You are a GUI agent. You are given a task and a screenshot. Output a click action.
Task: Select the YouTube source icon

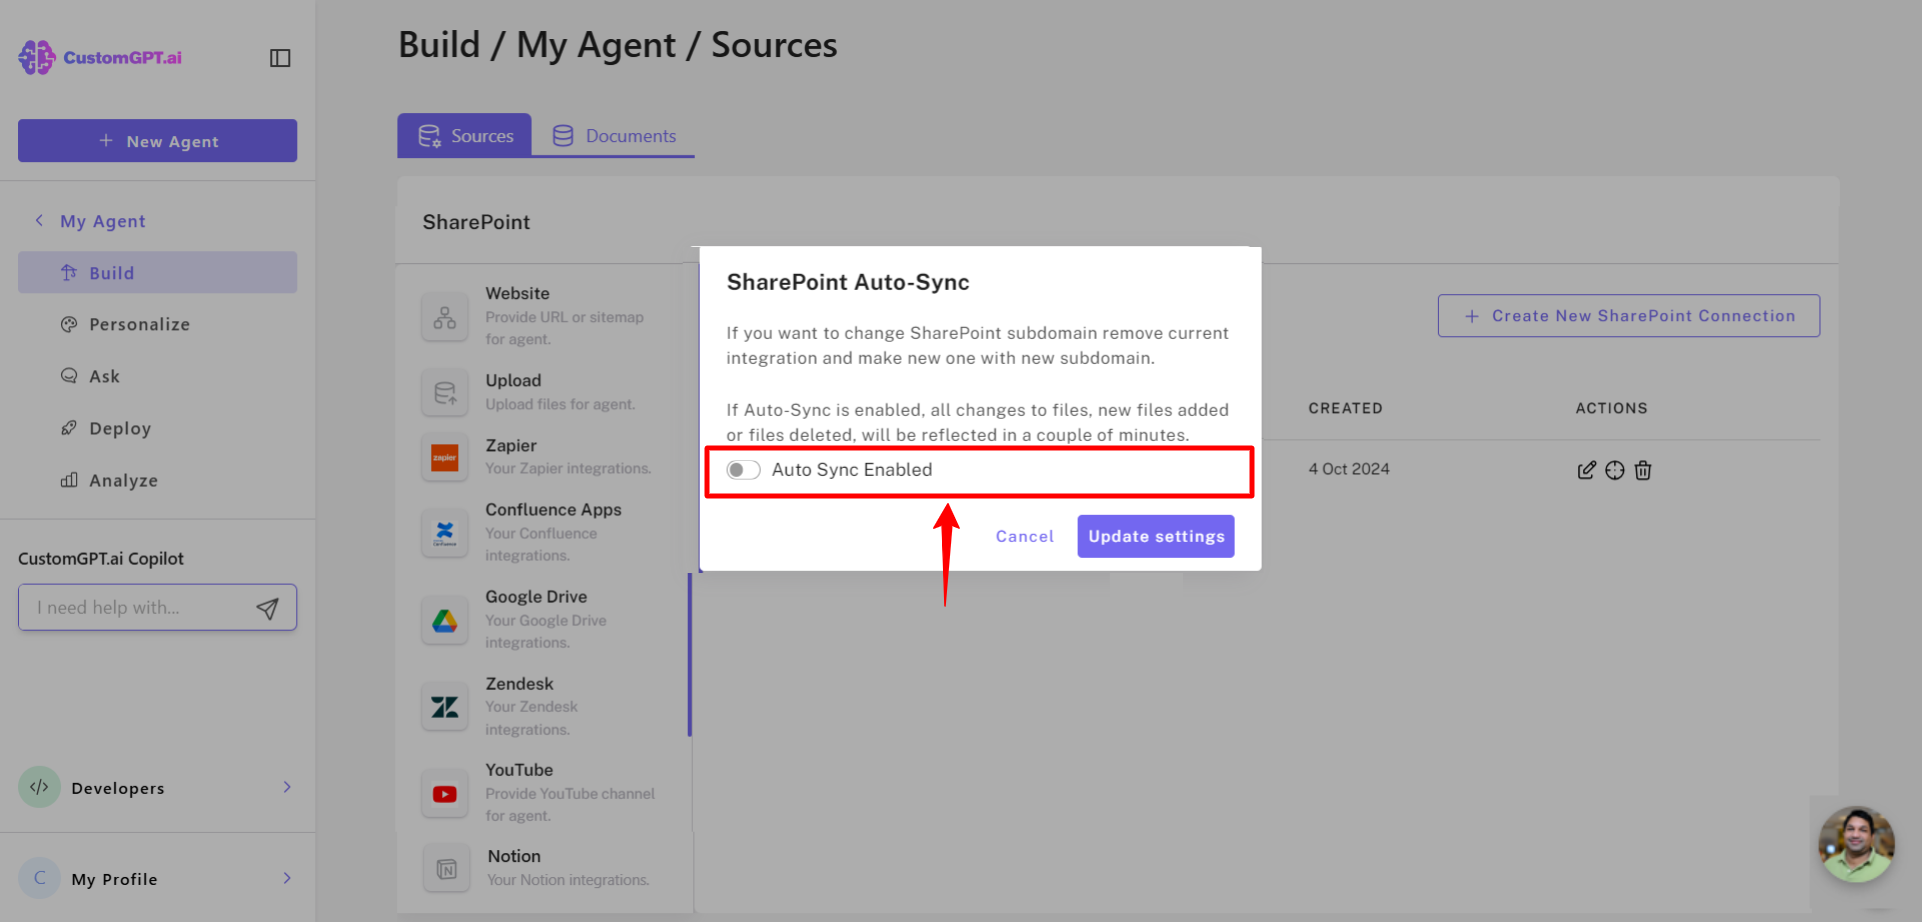pos(445,794)
